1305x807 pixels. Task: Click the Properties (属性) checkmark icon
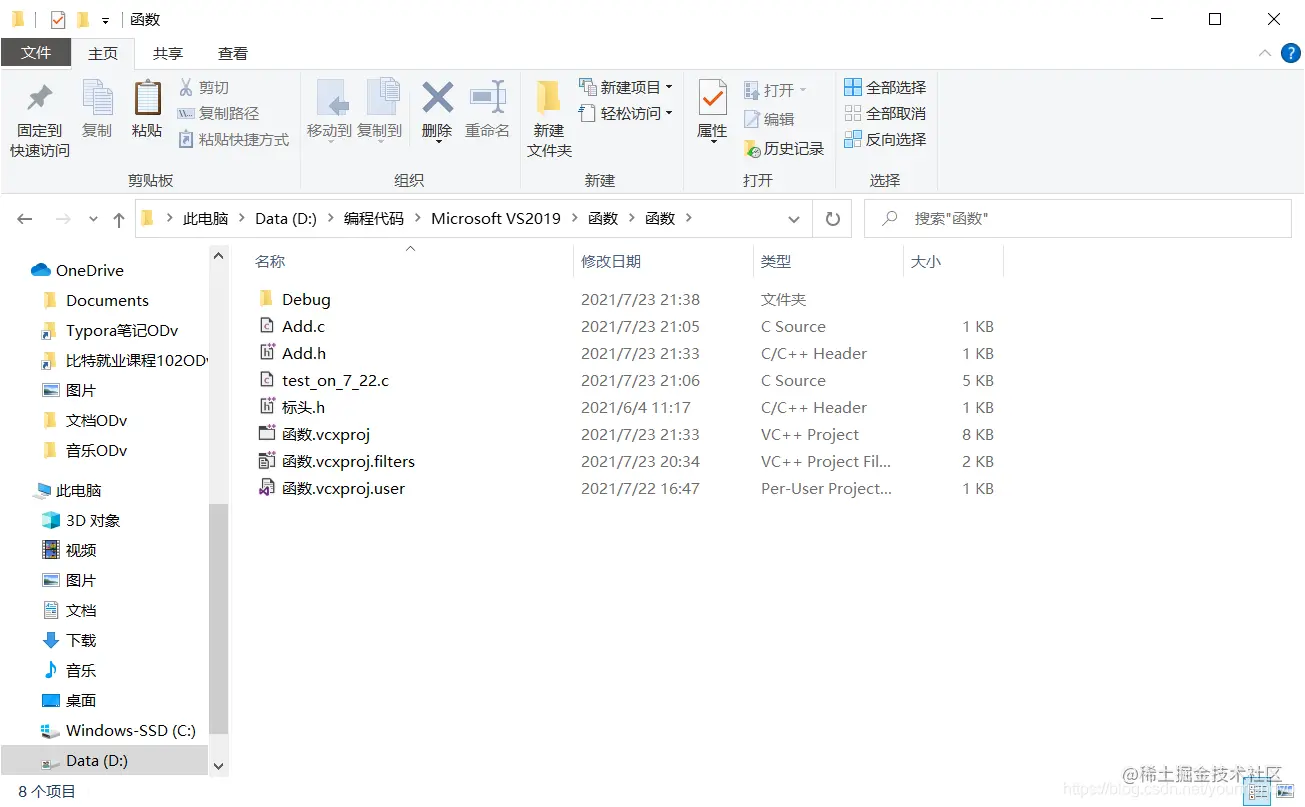712,99
